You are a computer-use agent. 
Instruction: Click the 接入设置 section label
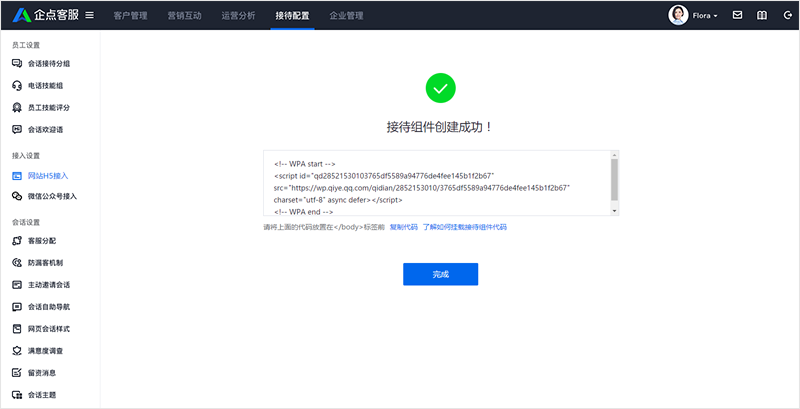pos(26,156)
